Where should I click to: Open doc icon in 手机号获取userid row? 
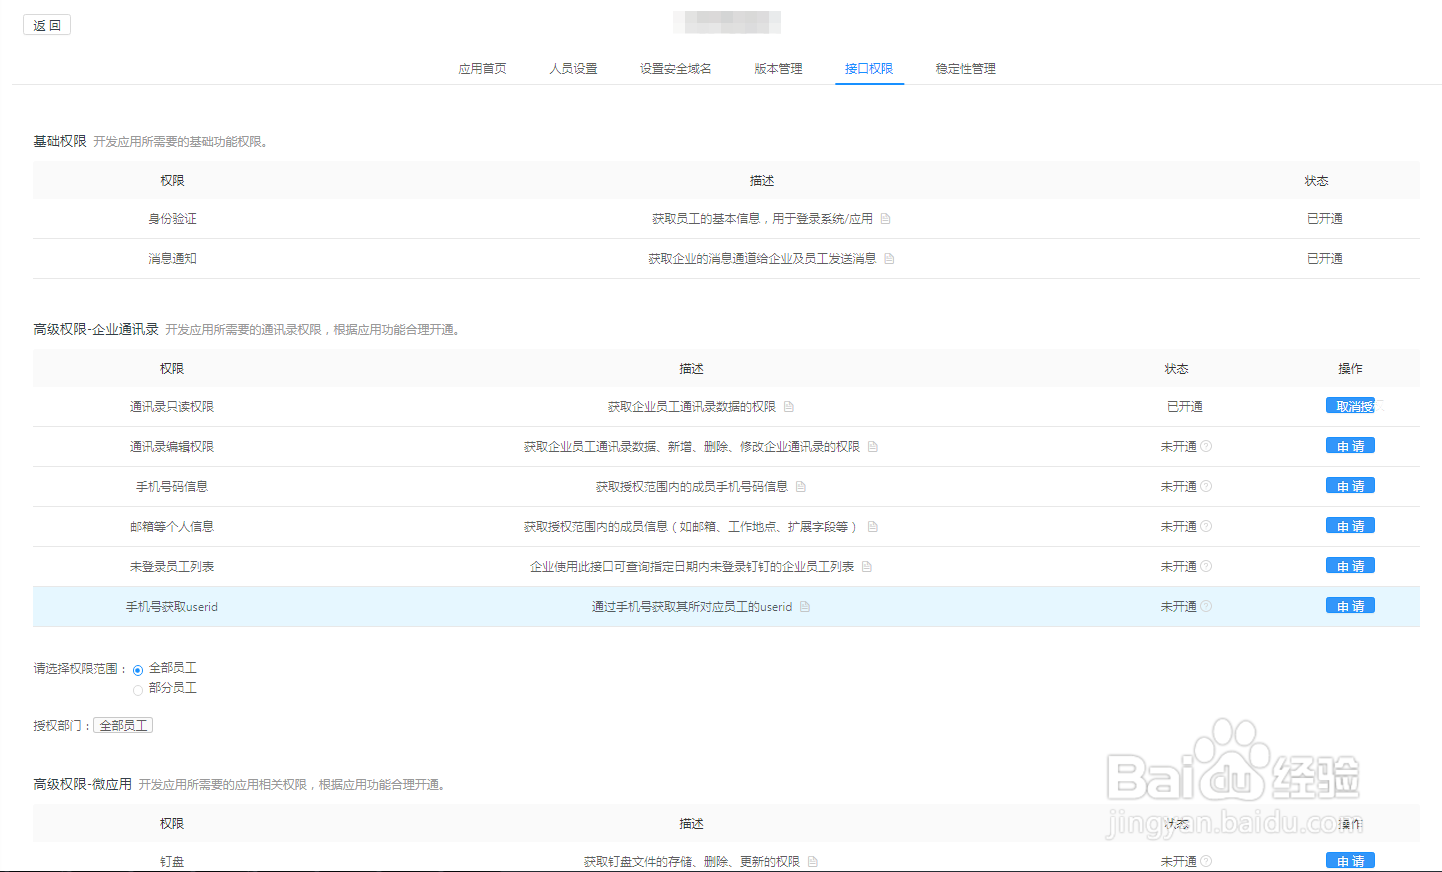(805, 607)
